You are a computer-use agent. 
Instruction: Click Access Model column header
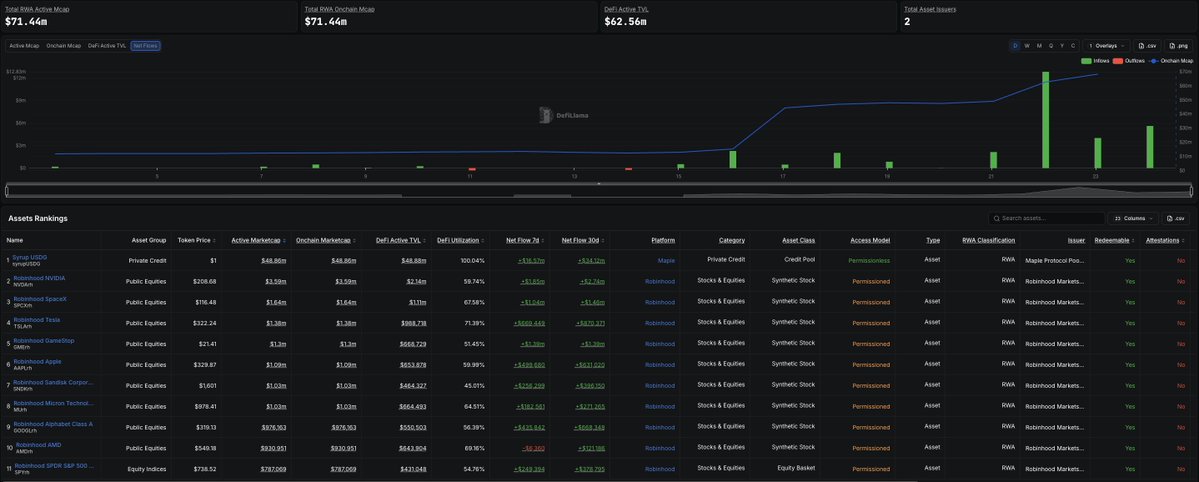(x=869, y=240)
